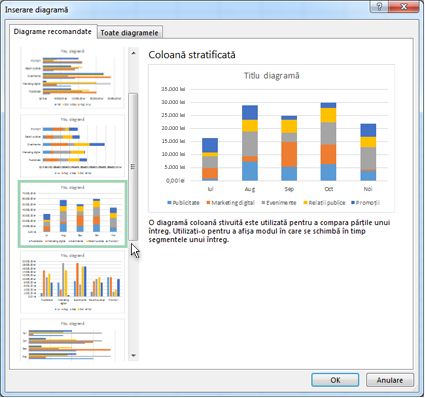Viewport: 425px width, 398px height.
Task: Click the stacked column chart description text
Action: [x=269, y=231]
